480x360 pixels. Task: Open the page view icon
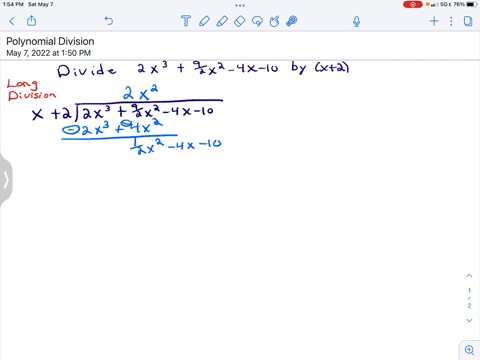tap(468, 21)
